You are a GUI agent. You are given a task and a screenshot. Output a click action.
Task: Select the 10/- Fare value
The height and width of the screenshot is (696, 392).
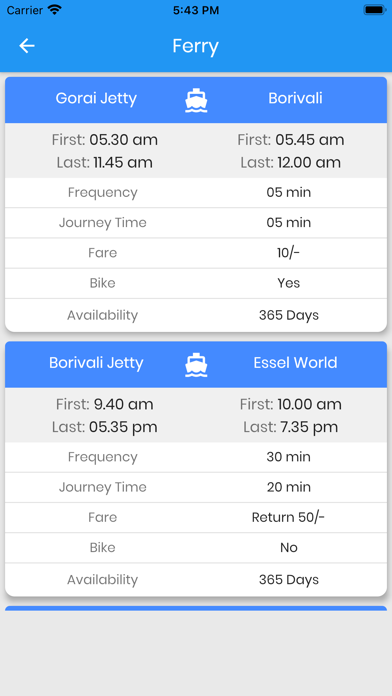[289, 253]
